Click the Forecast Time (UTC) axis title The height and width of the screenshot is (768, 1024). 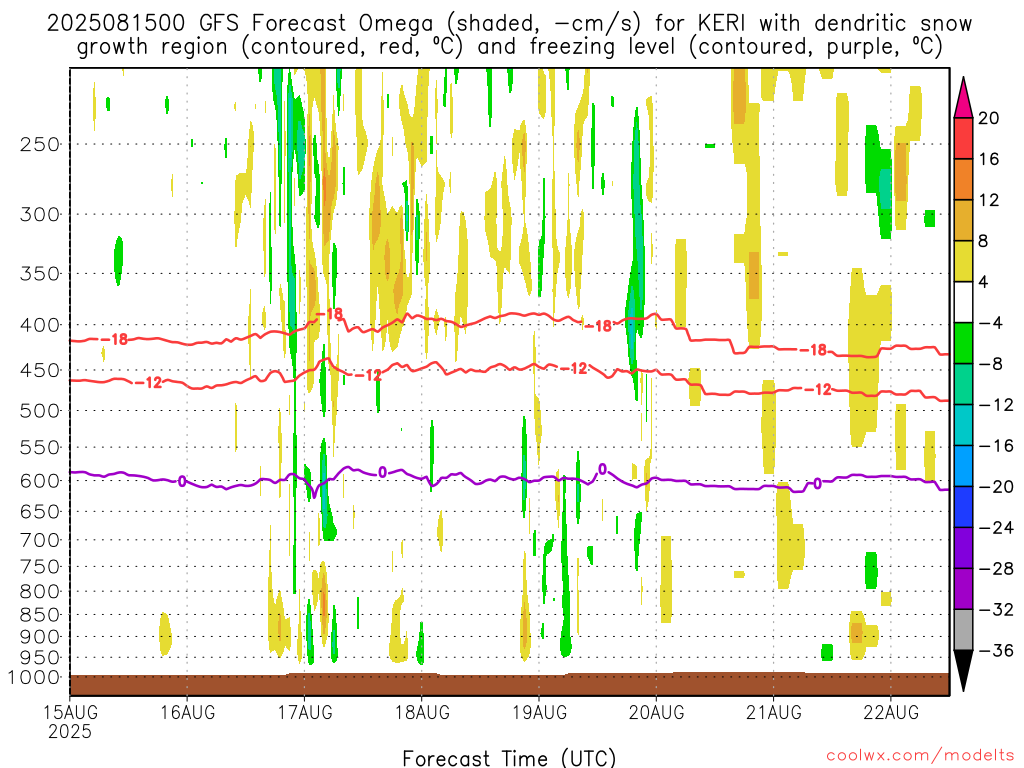(509, 758)
